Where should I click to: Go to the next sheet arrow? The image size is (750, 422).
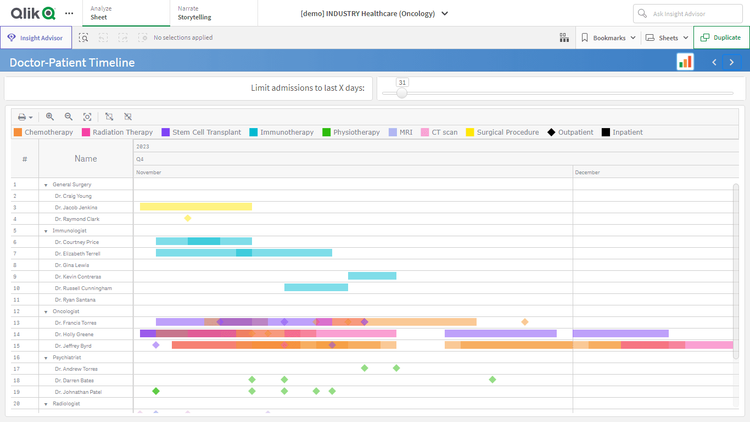pyautogui.click(x=735, y=62)
